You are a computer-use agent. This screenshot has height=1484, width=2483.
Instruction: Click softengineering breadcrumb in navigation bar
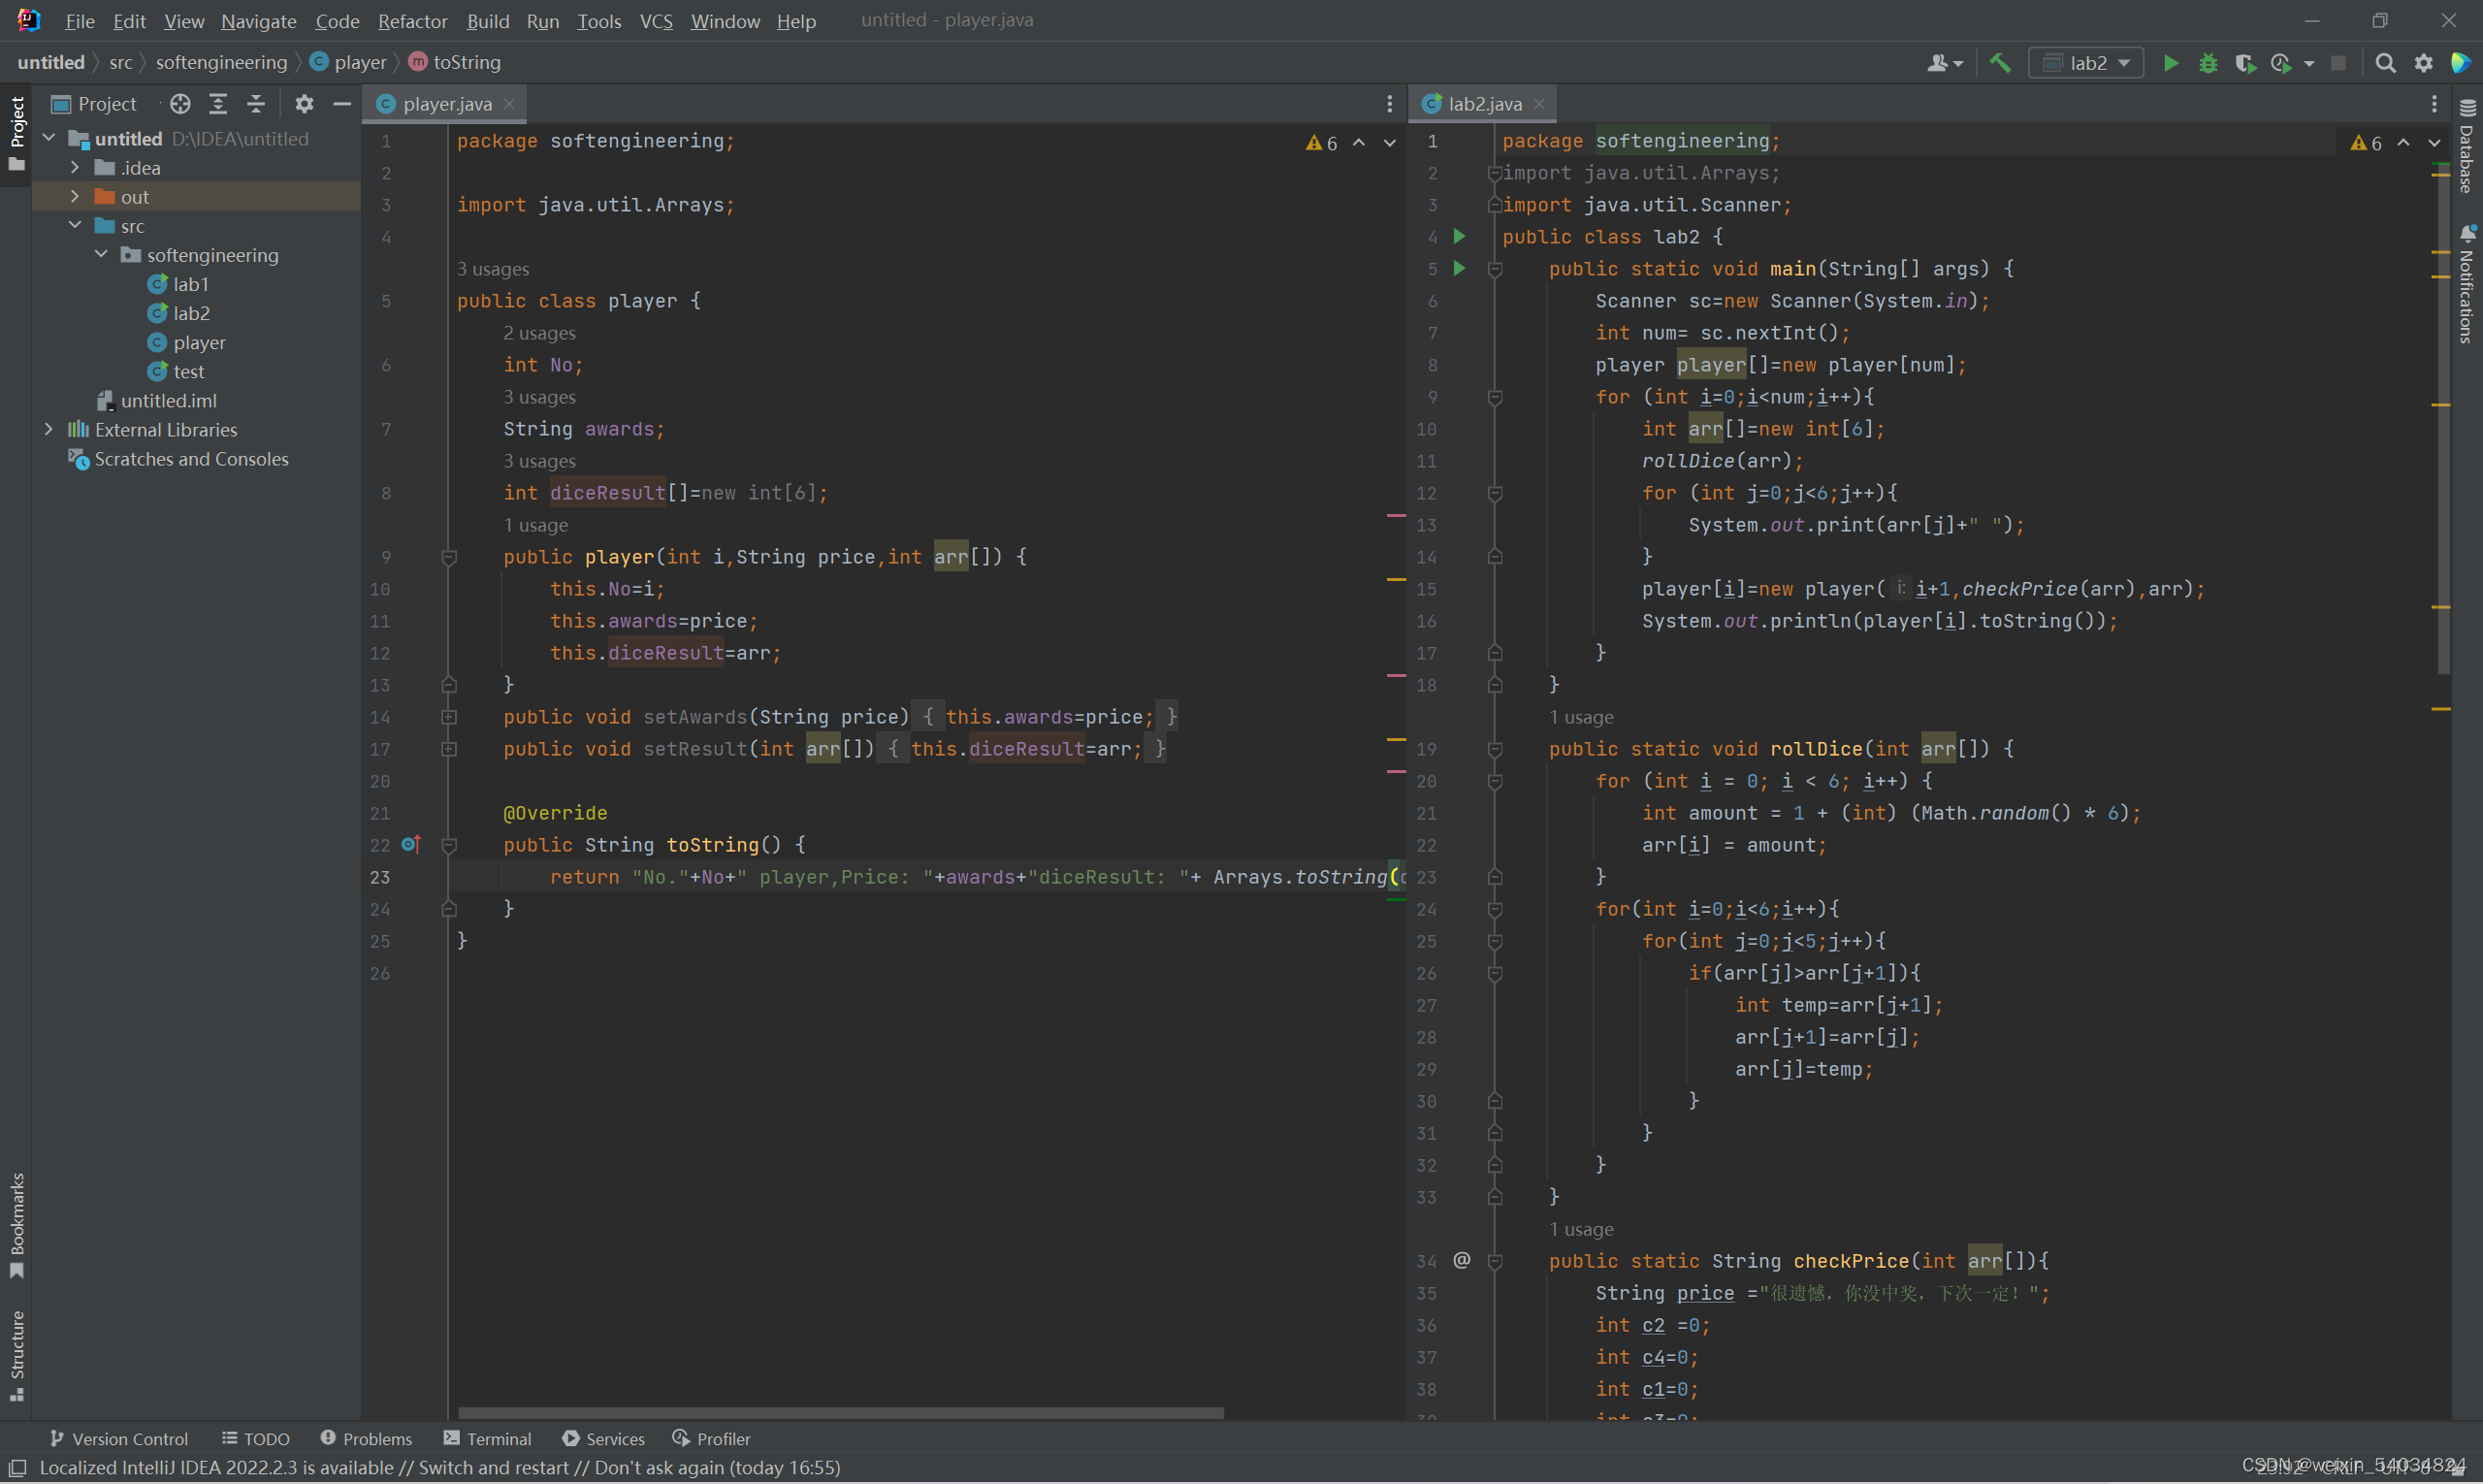pyautogui.click(x=221, y=62)
